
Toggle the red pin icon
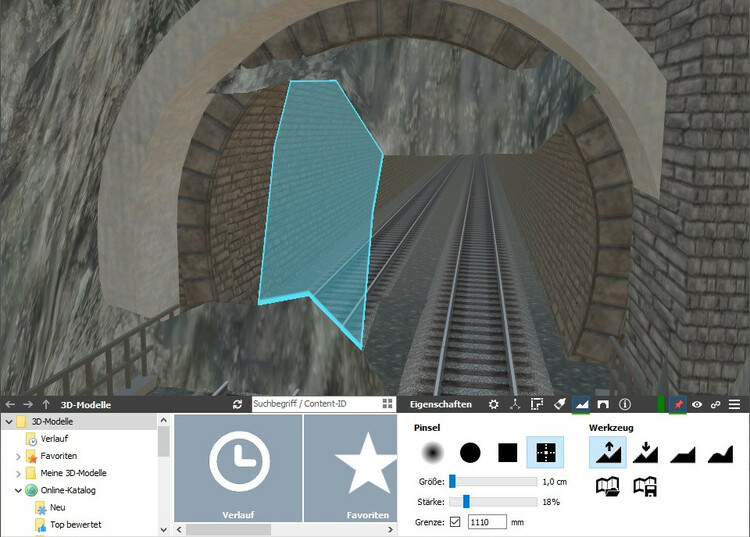(678, 405)
